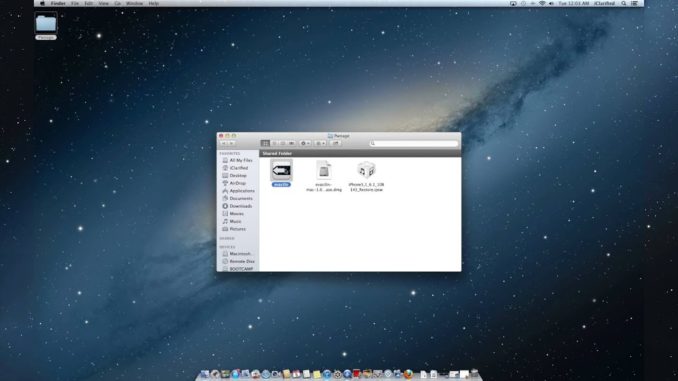Screen dimensions: 678x381
Task: Open the gear Action dropdown in the toolbar
Action: coord(305,143)
